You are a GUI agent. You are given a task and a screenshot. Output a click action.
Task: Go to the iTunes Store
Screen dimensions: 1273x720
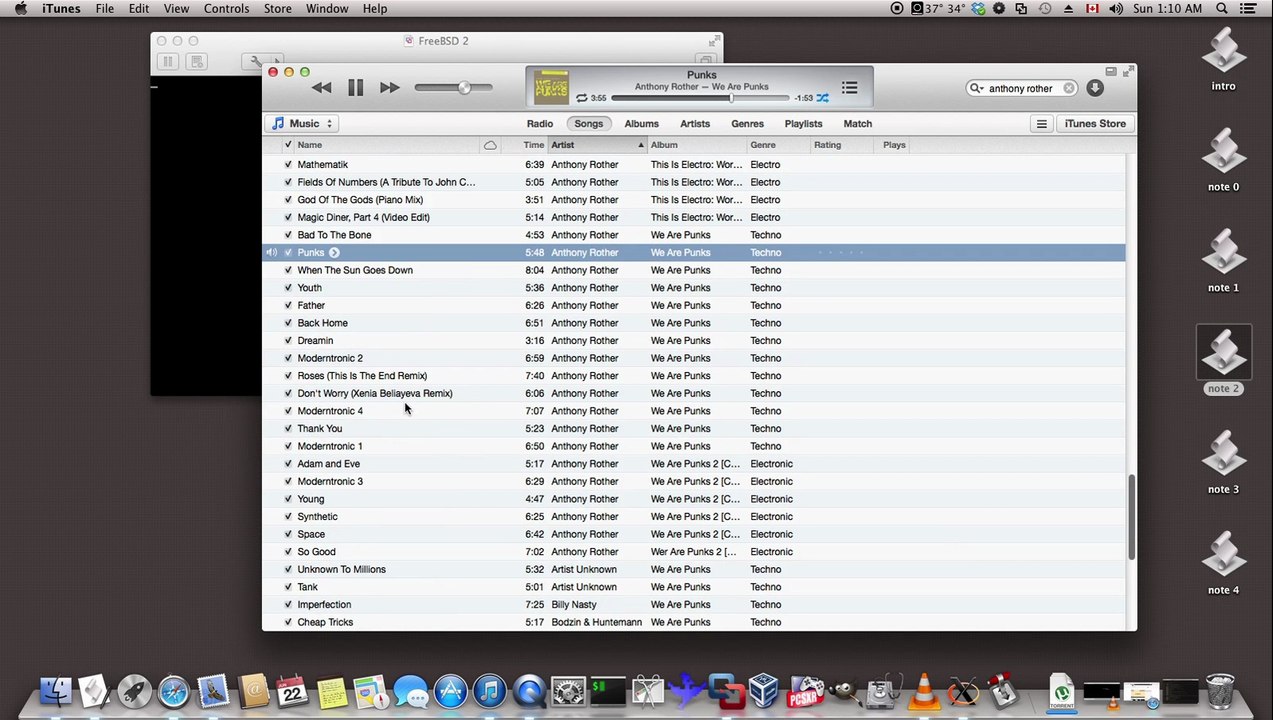coord(1095,124)
